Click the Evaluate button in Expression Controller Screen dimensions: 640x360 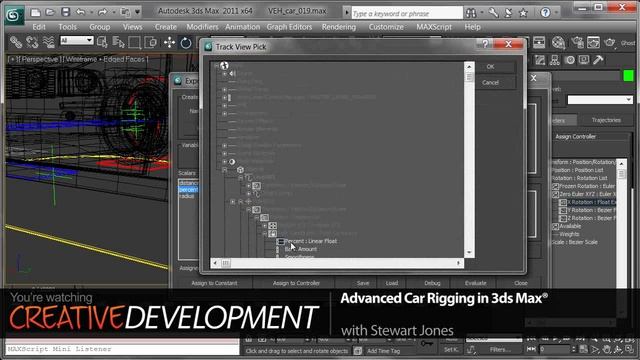(x=476, y=283)
